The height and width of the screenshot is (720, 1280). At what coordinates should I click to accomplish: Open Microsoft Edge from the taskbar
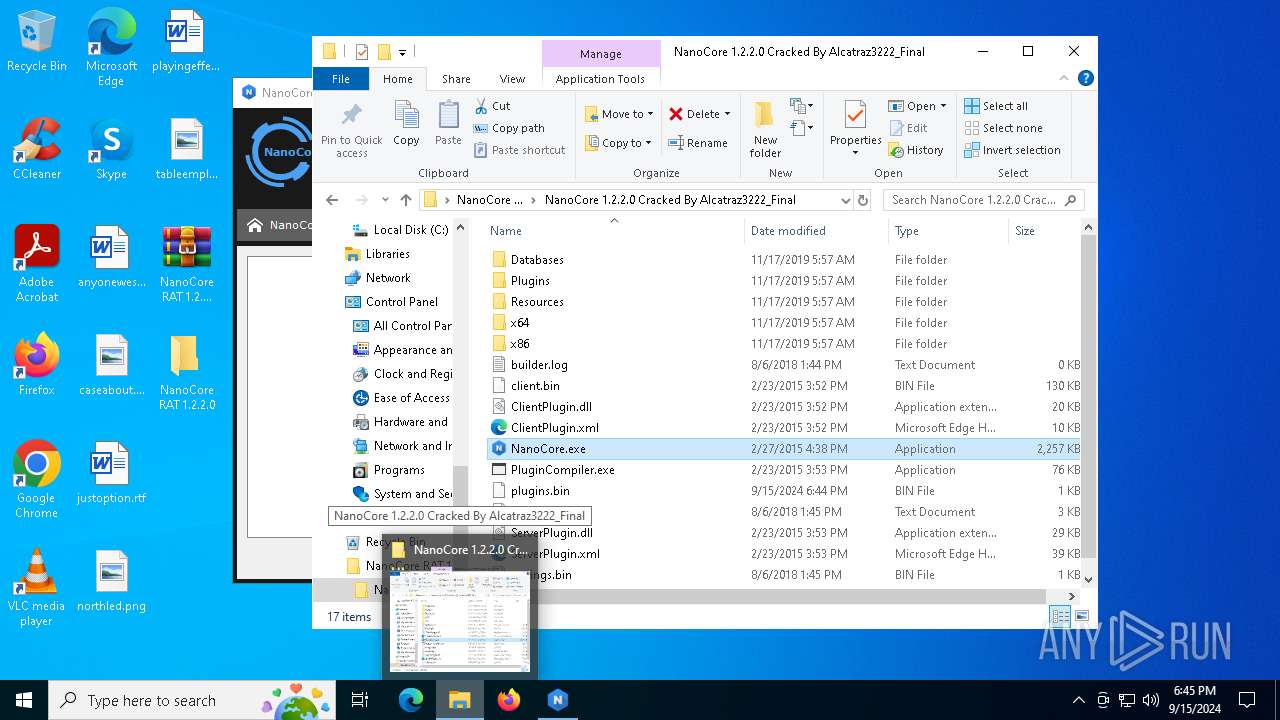coord(411,700)
